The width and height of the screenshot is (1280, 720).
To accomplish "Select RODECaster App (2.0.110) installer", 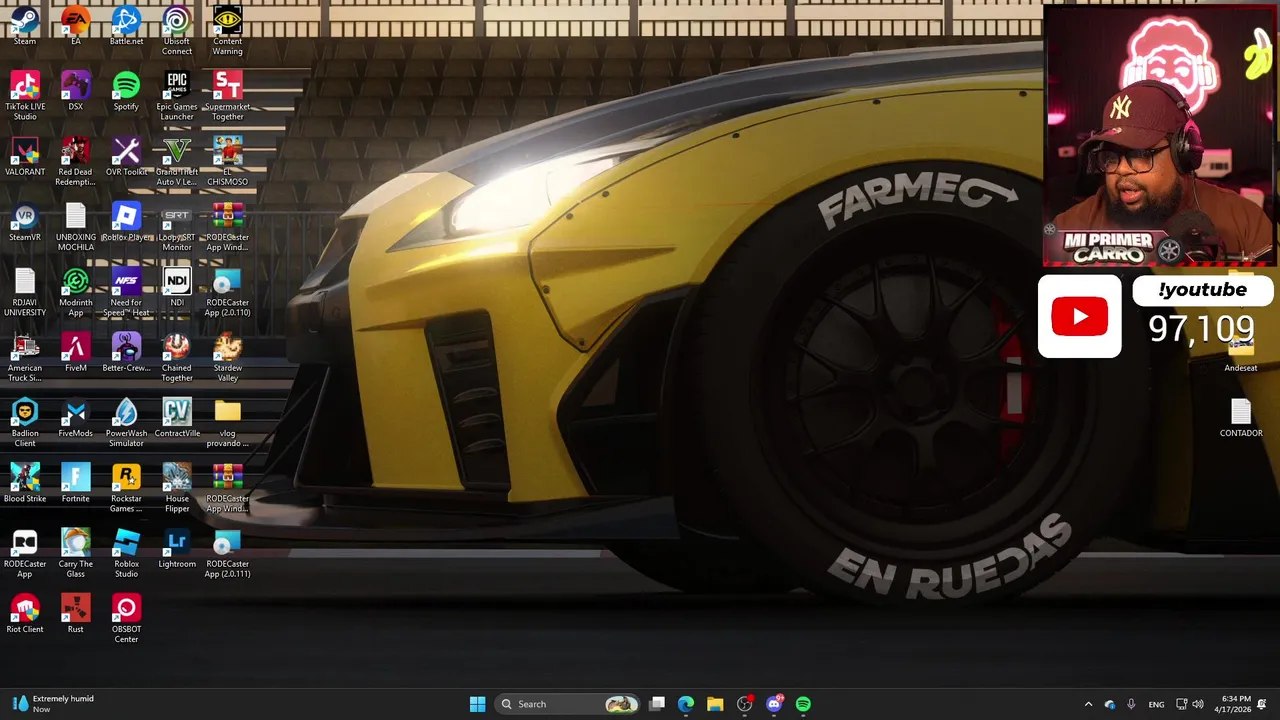I will coord(227,292).
